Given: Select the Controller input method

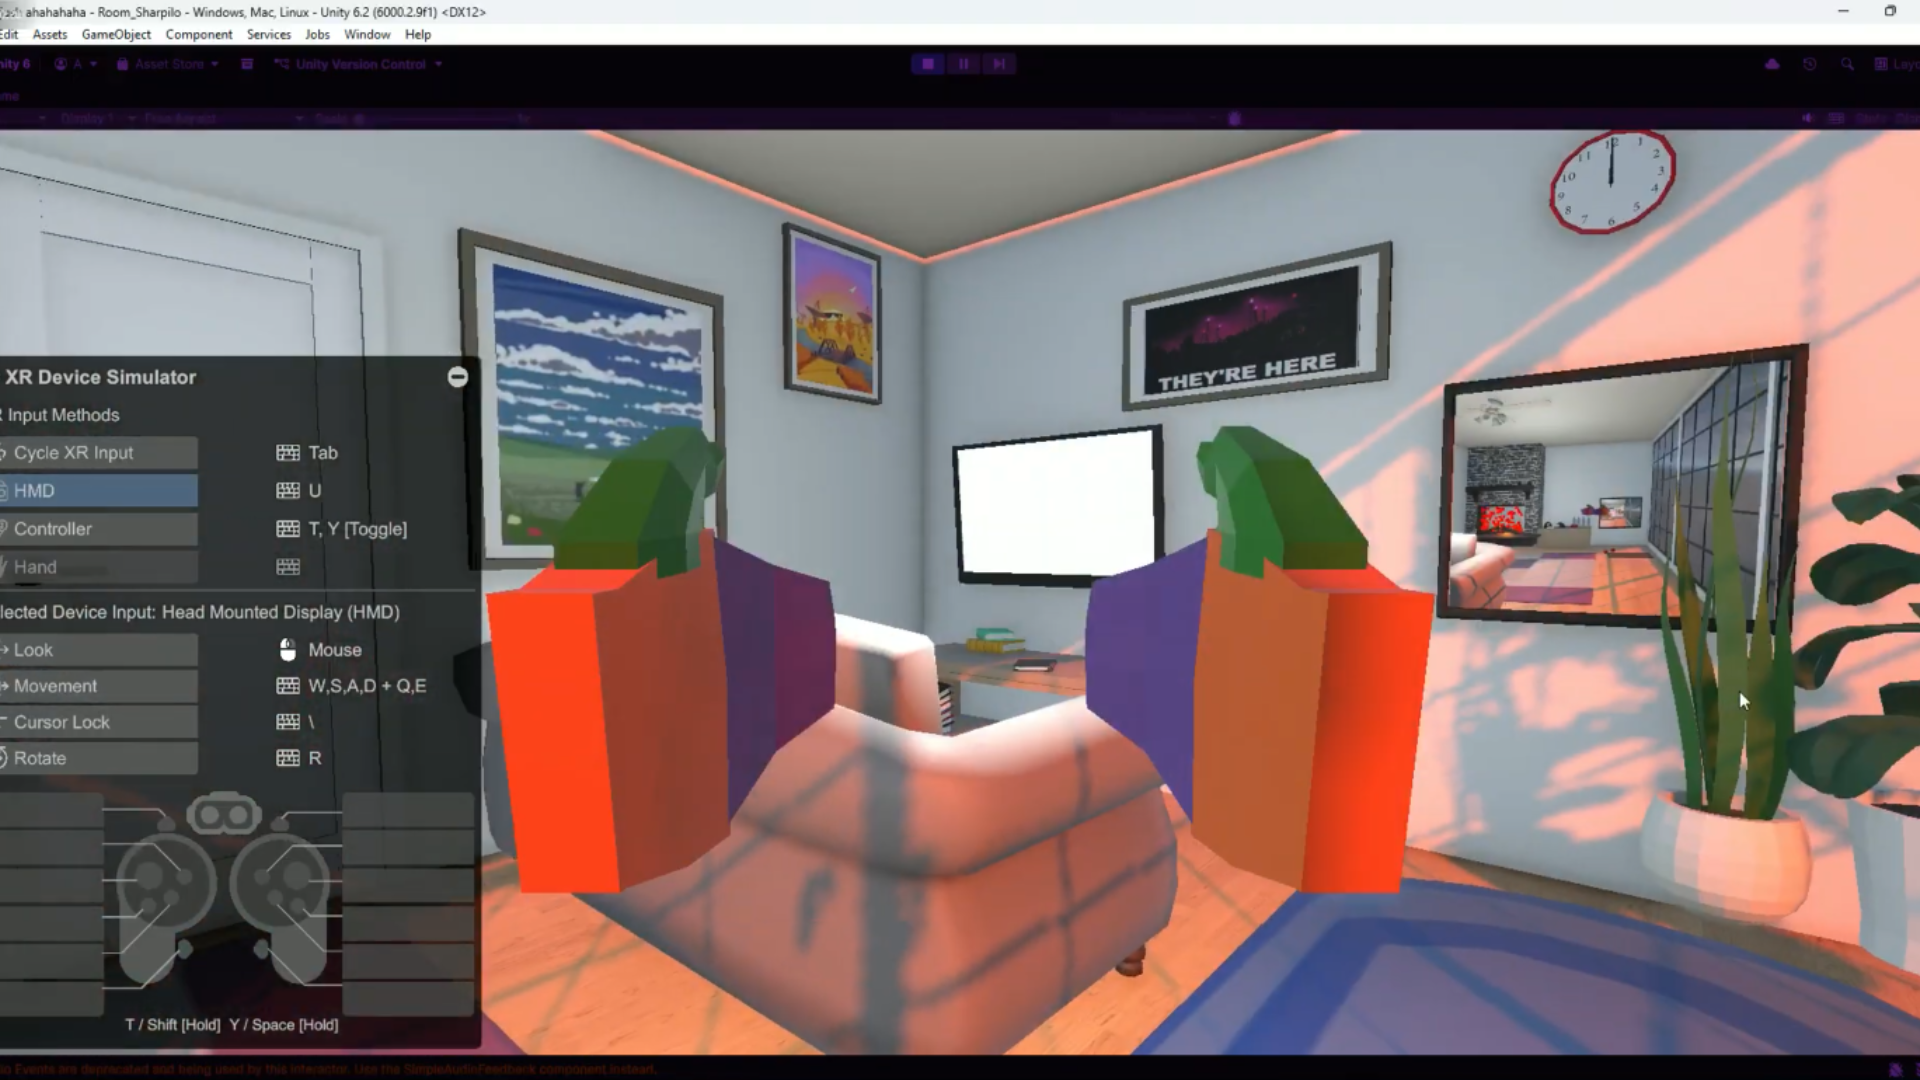Looking at the screenshot, I should tap(98, 529).
